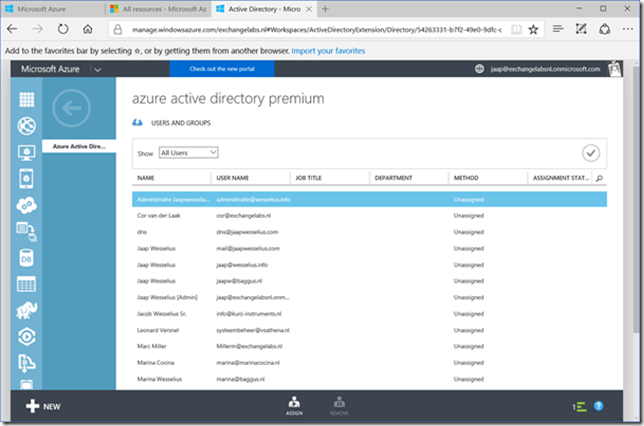Image resolution: width=644 pixels, height=426 pixels.
Task: Open the Show All Users dropdown
Action: point(188,153)
